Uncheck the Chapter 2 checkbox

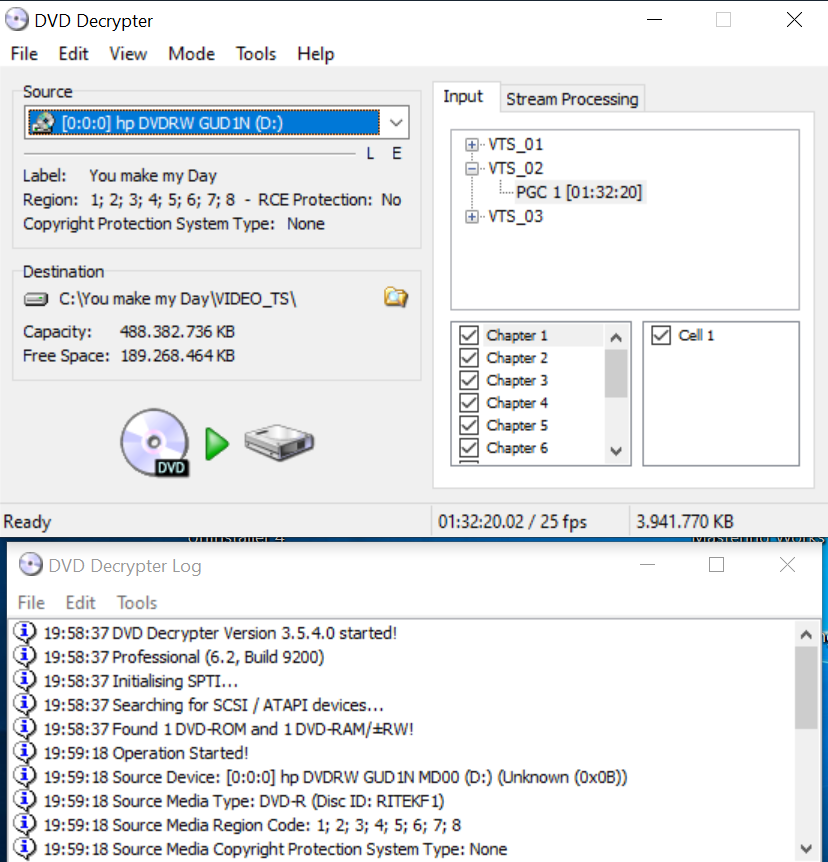(469, 358)
